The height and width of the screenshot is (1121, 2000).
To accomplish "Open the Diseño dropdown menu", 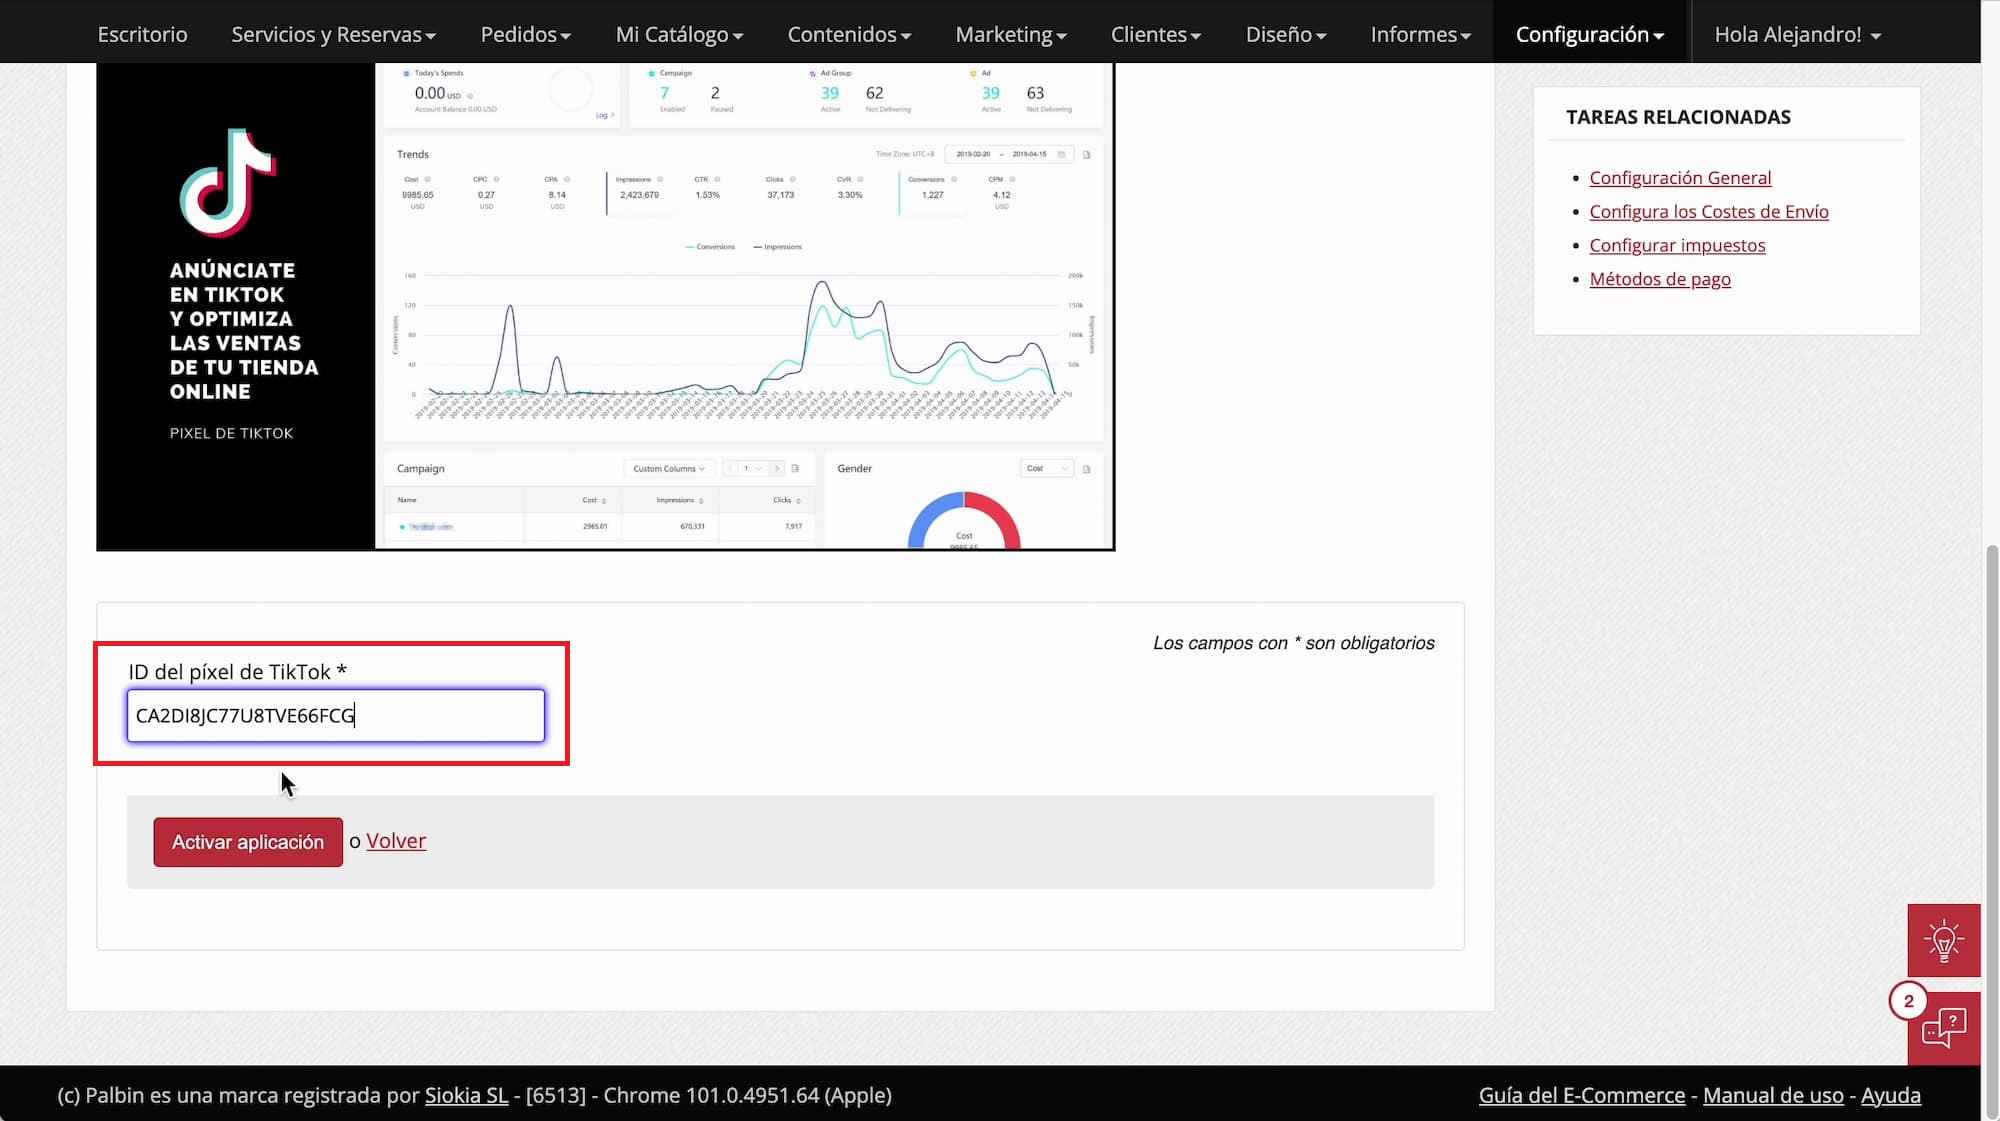I will click(1285, 34).
